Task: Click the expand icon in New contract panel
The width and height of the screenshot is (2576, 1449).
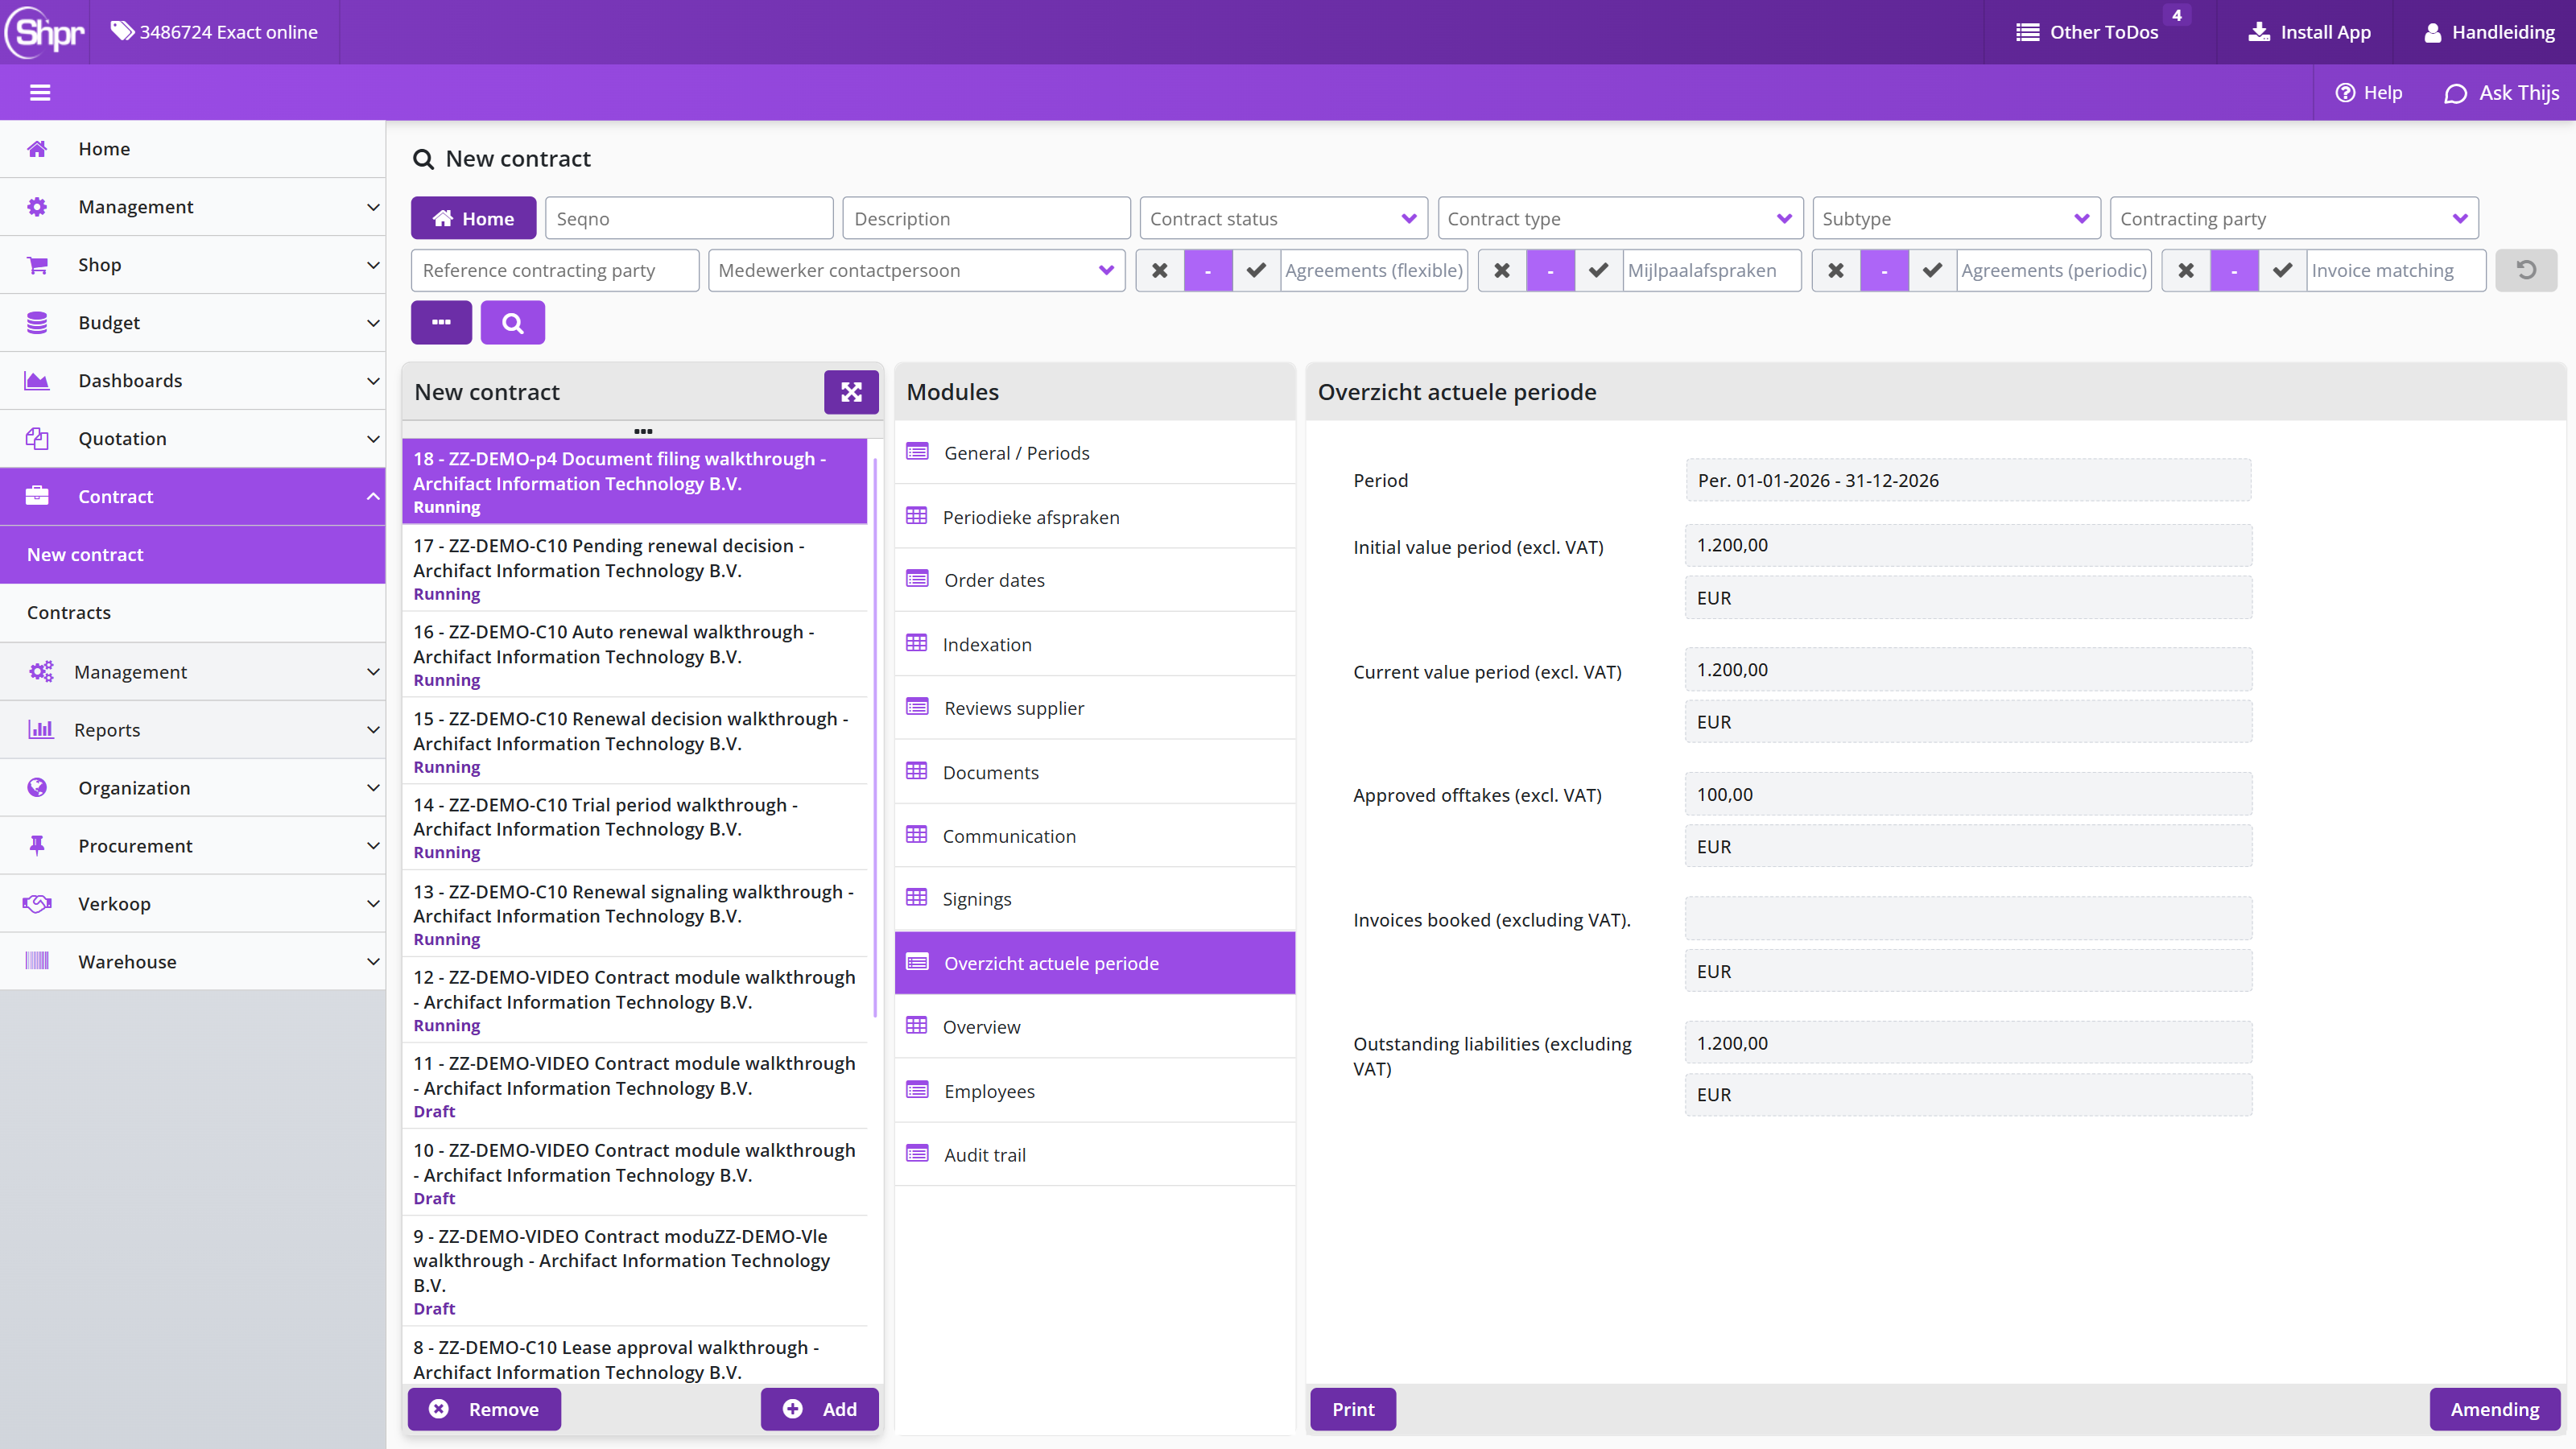Action: [x=851, y=392]
